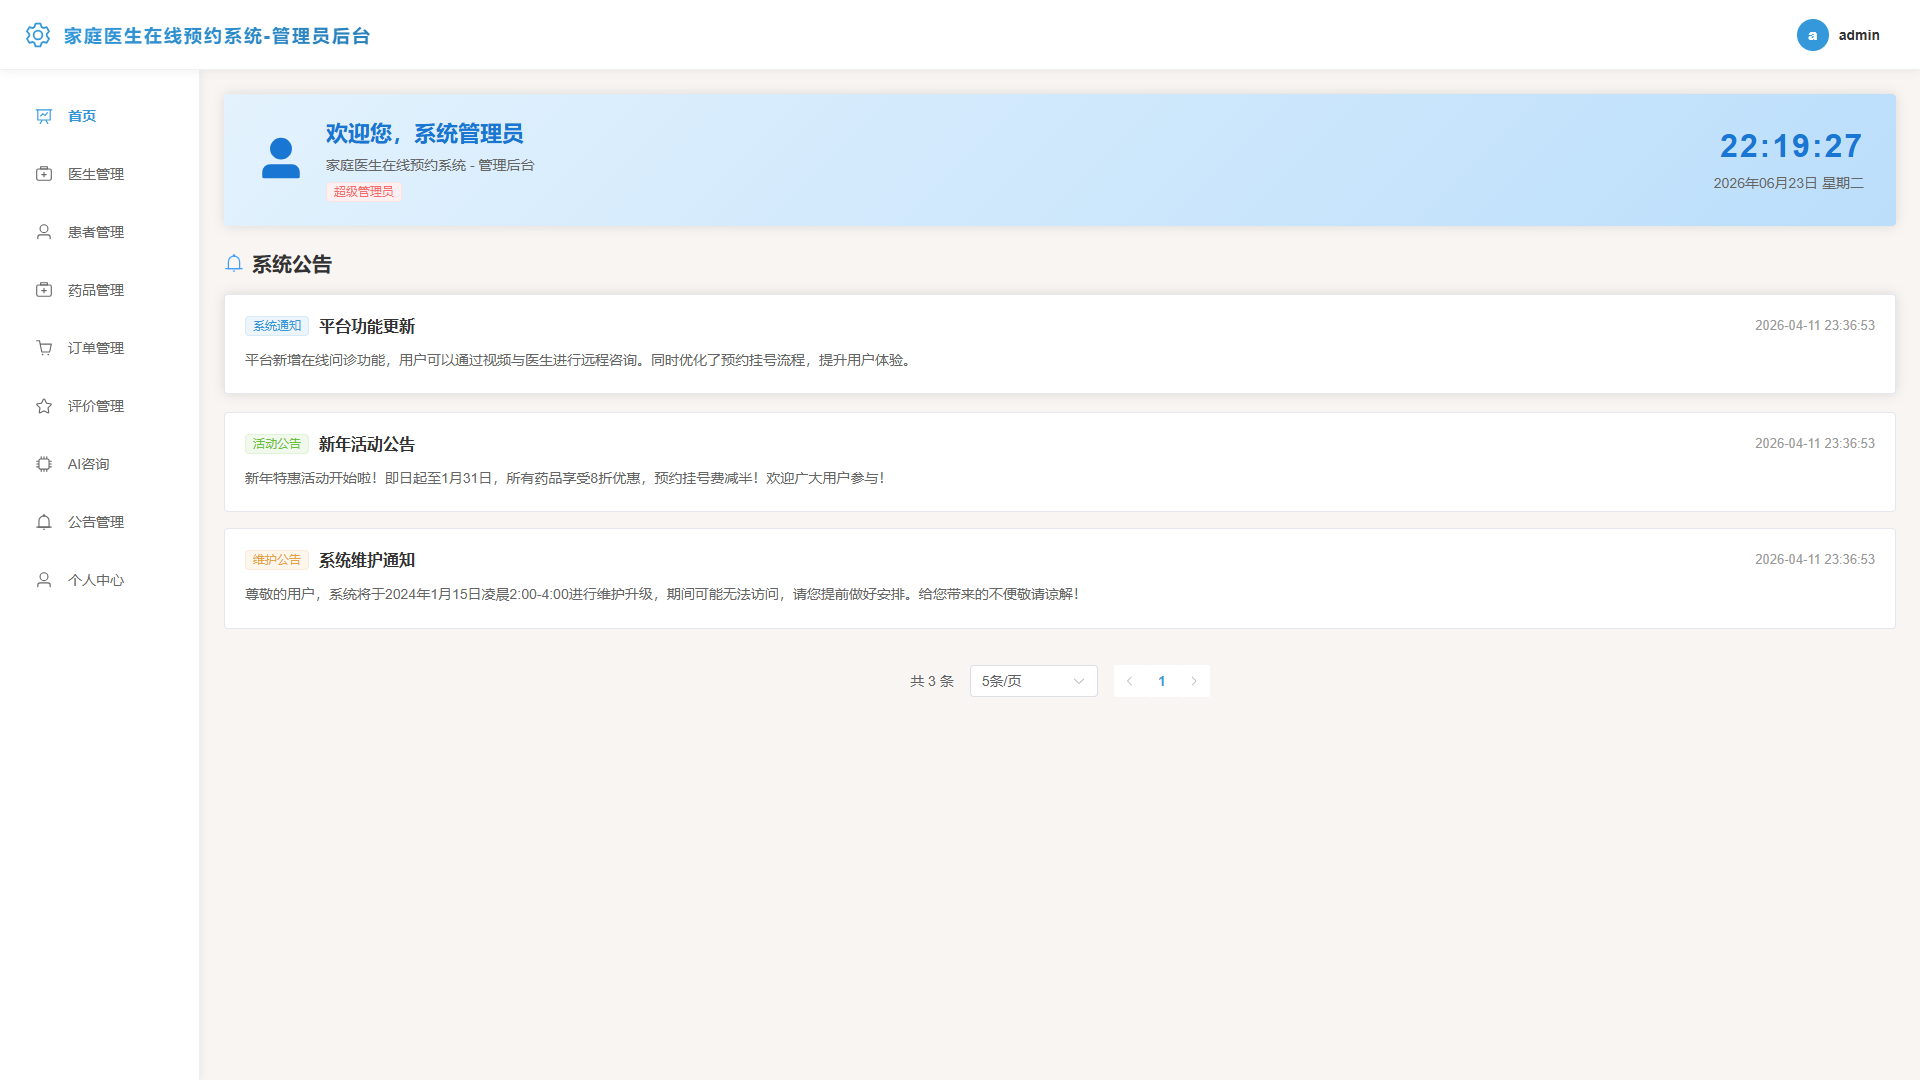Screen dimensions: 1920x1080
Task: Click the 患者管理 user icon
Action: 44,232
